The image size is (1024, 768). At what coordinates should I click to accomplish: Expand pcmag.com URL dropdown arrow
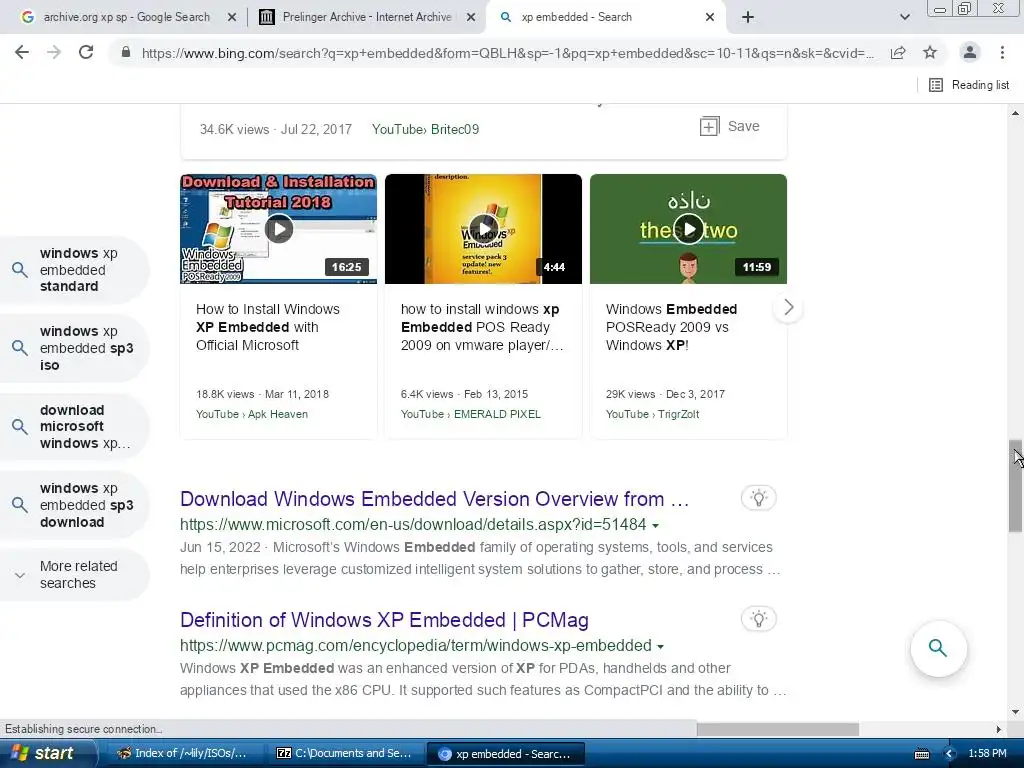point(660,647)
